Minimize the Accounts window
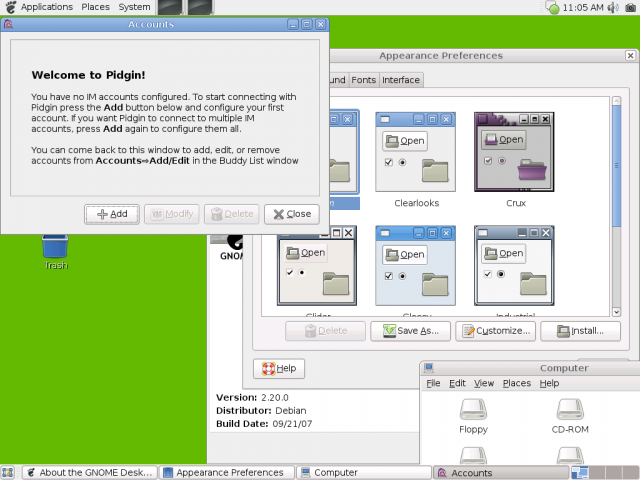This screenshot has height=480, width=640. tap(293, 24)
